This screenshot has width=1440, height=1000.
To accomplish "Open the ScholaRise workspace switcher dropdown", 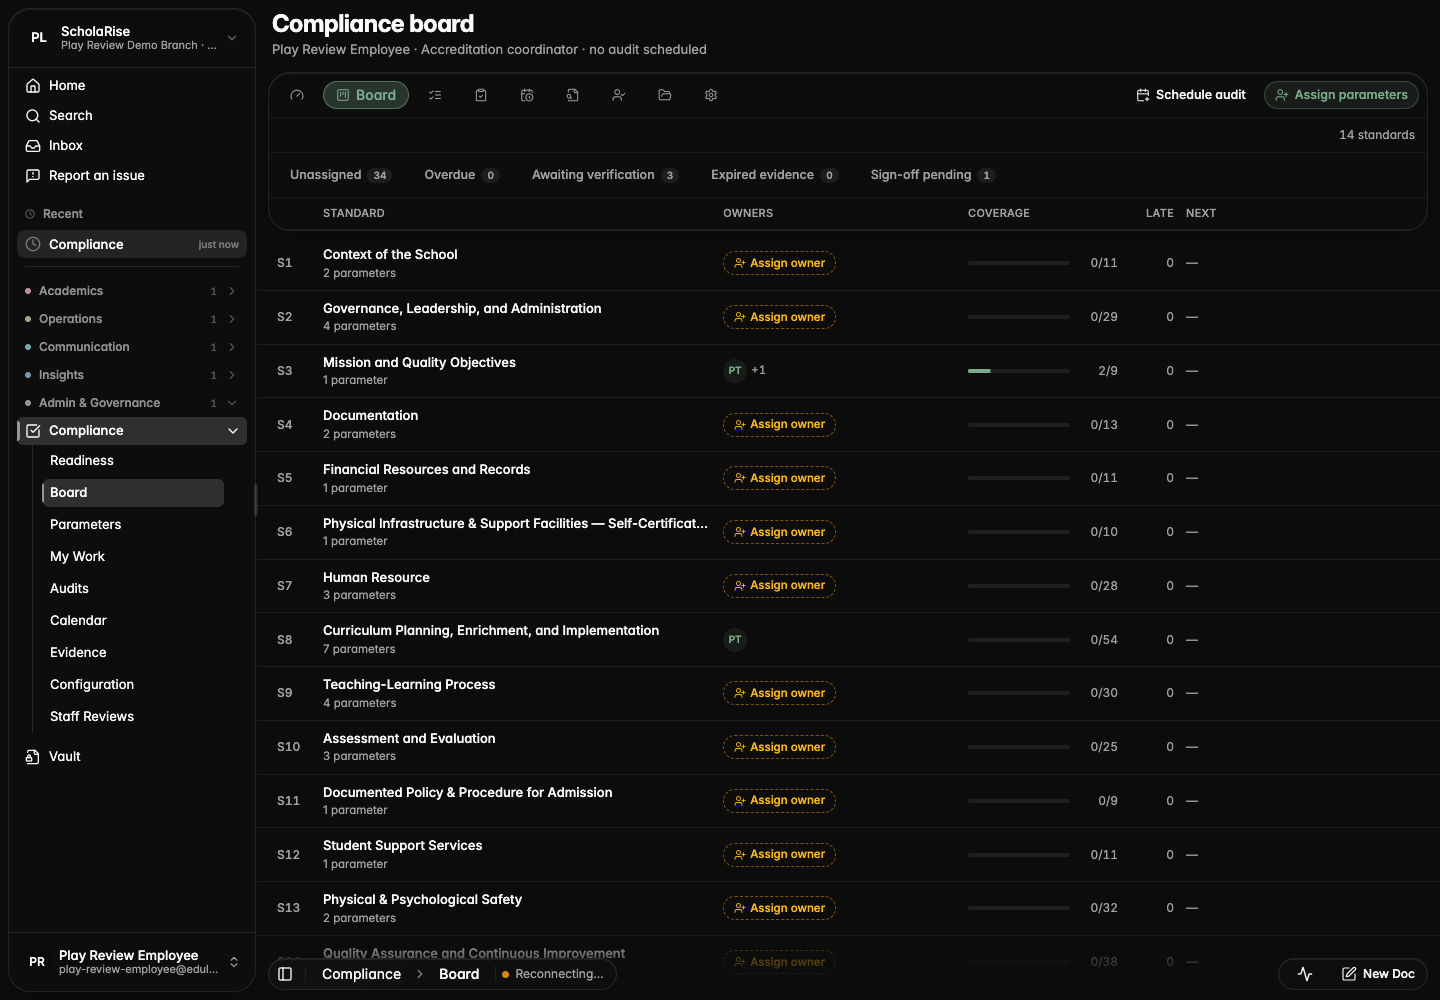I will pyautogui.click(x=132, y=38).
